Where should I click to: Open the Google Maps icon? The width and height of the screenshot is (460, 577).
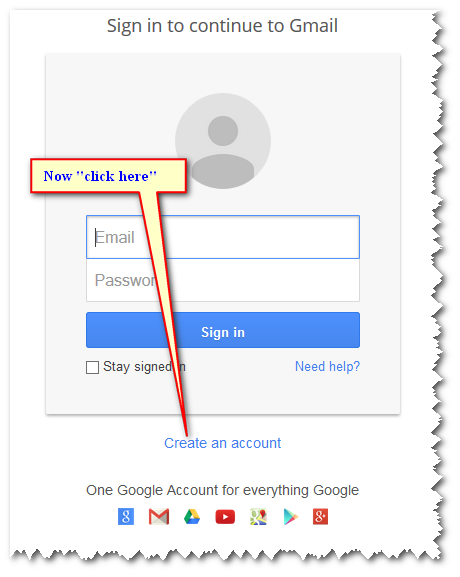coord(258,517)
